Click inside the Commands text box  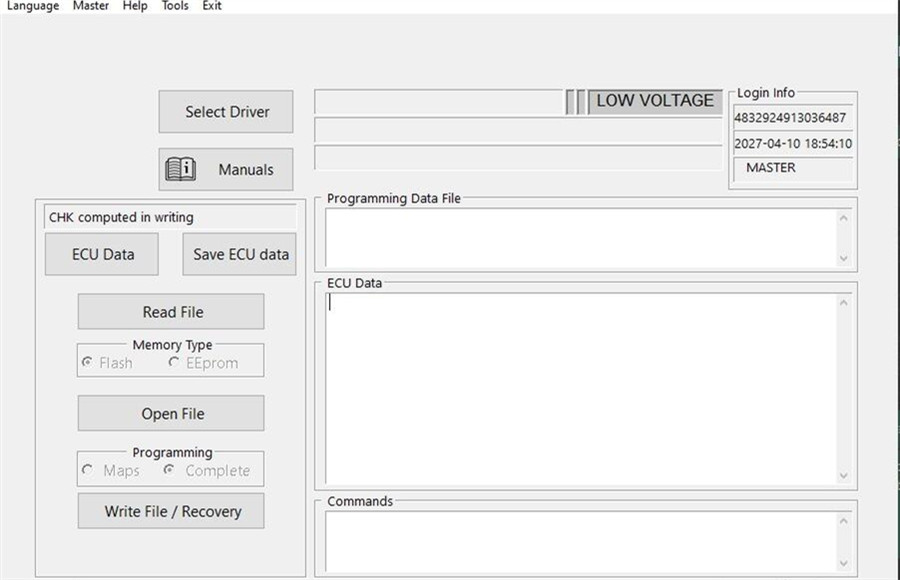click(x=581, y=542)
